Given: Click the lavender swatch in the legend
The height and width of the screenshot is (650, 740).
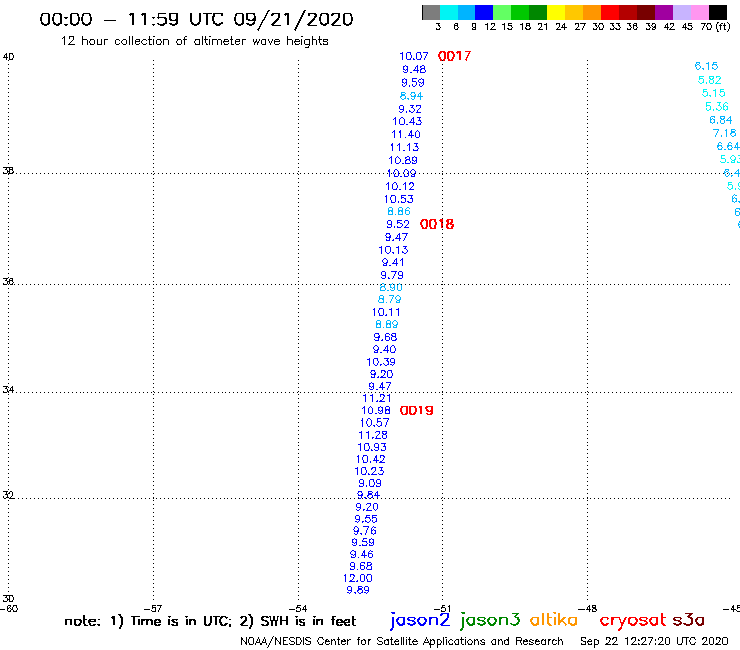Looking at the screenshot, I should point(681,12).
